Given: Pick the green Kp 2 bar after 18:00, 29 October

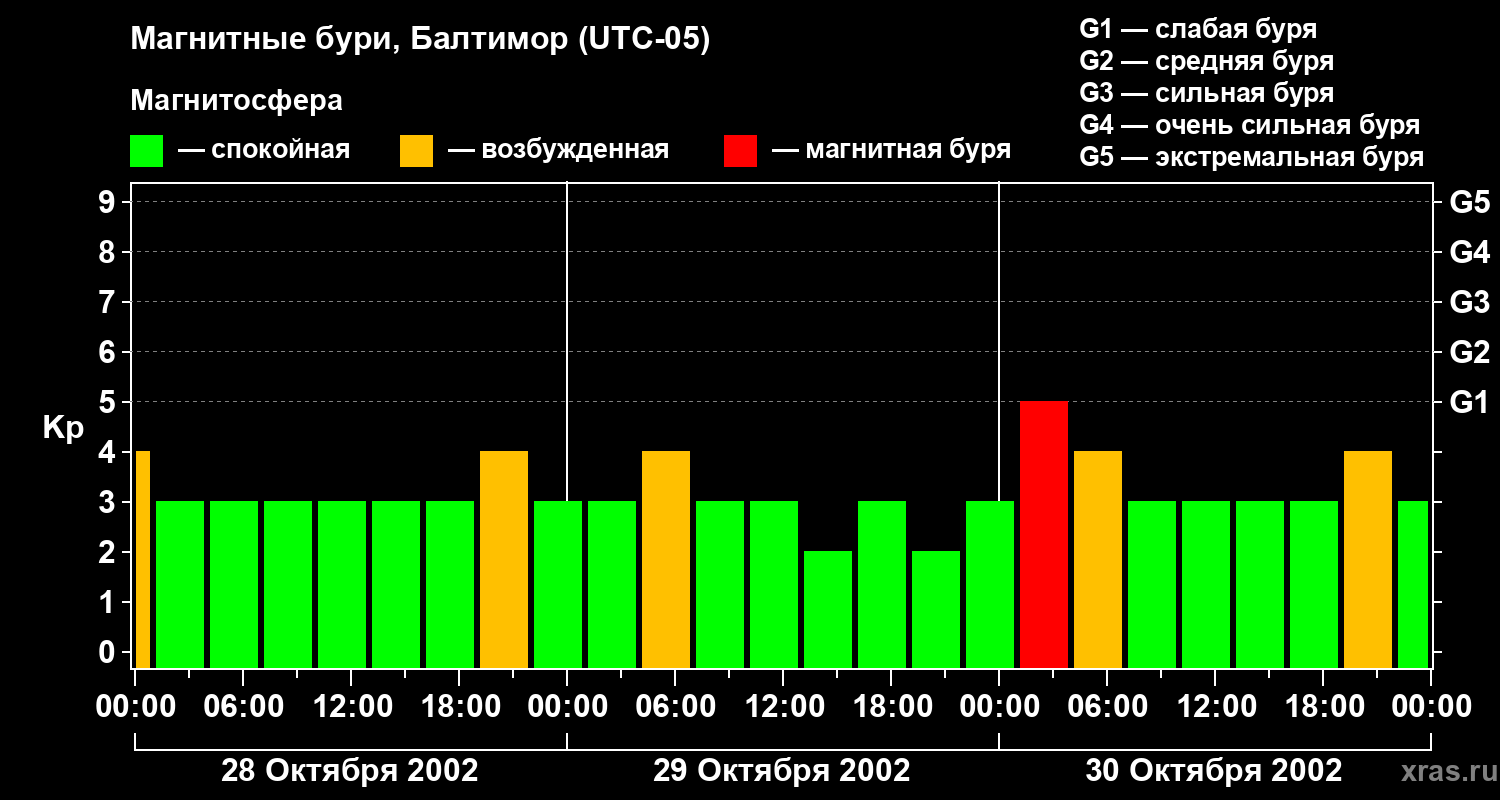Looking at the screenshot, I should coord(936,610).
